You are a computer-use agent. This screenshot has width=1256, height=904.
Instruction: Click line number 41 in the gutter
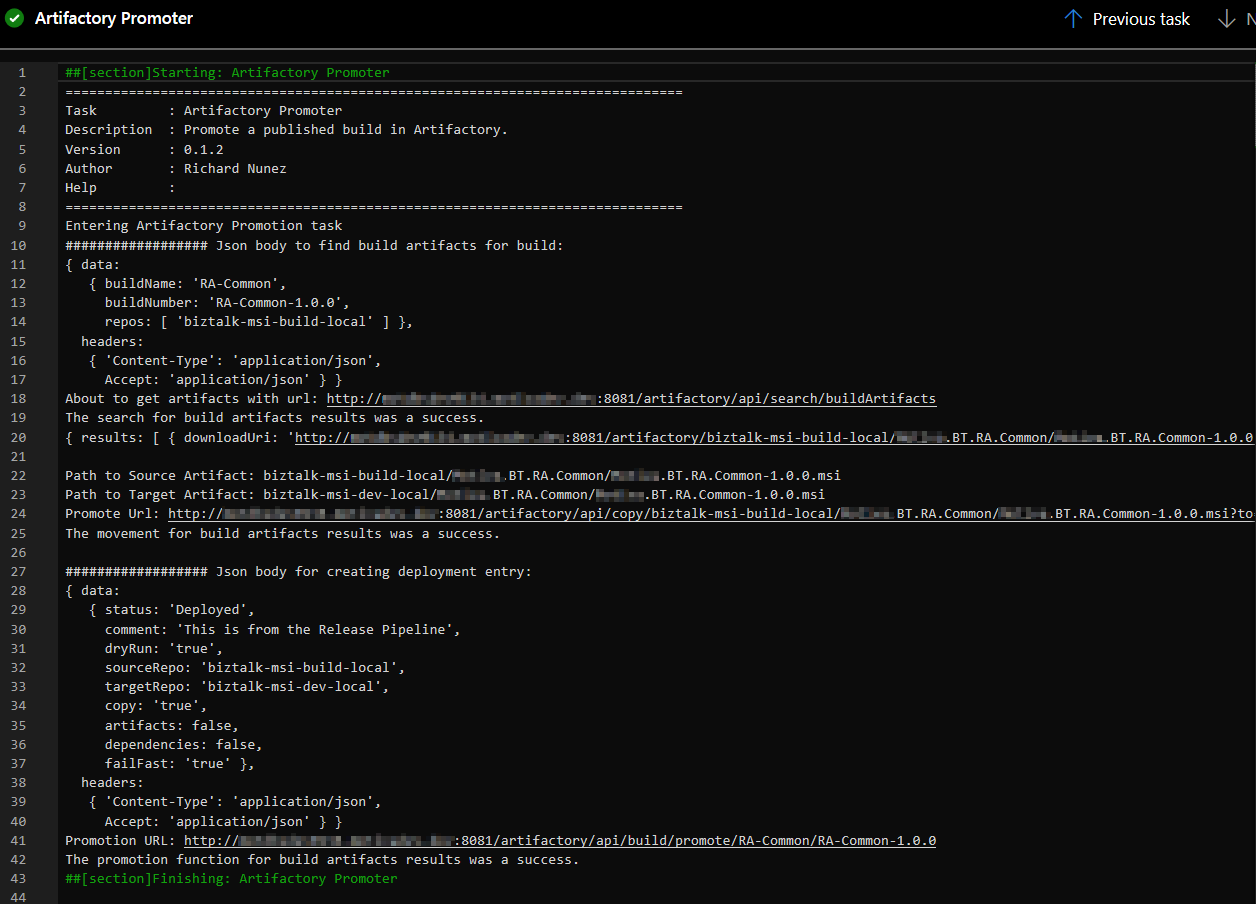pos(18,841)
